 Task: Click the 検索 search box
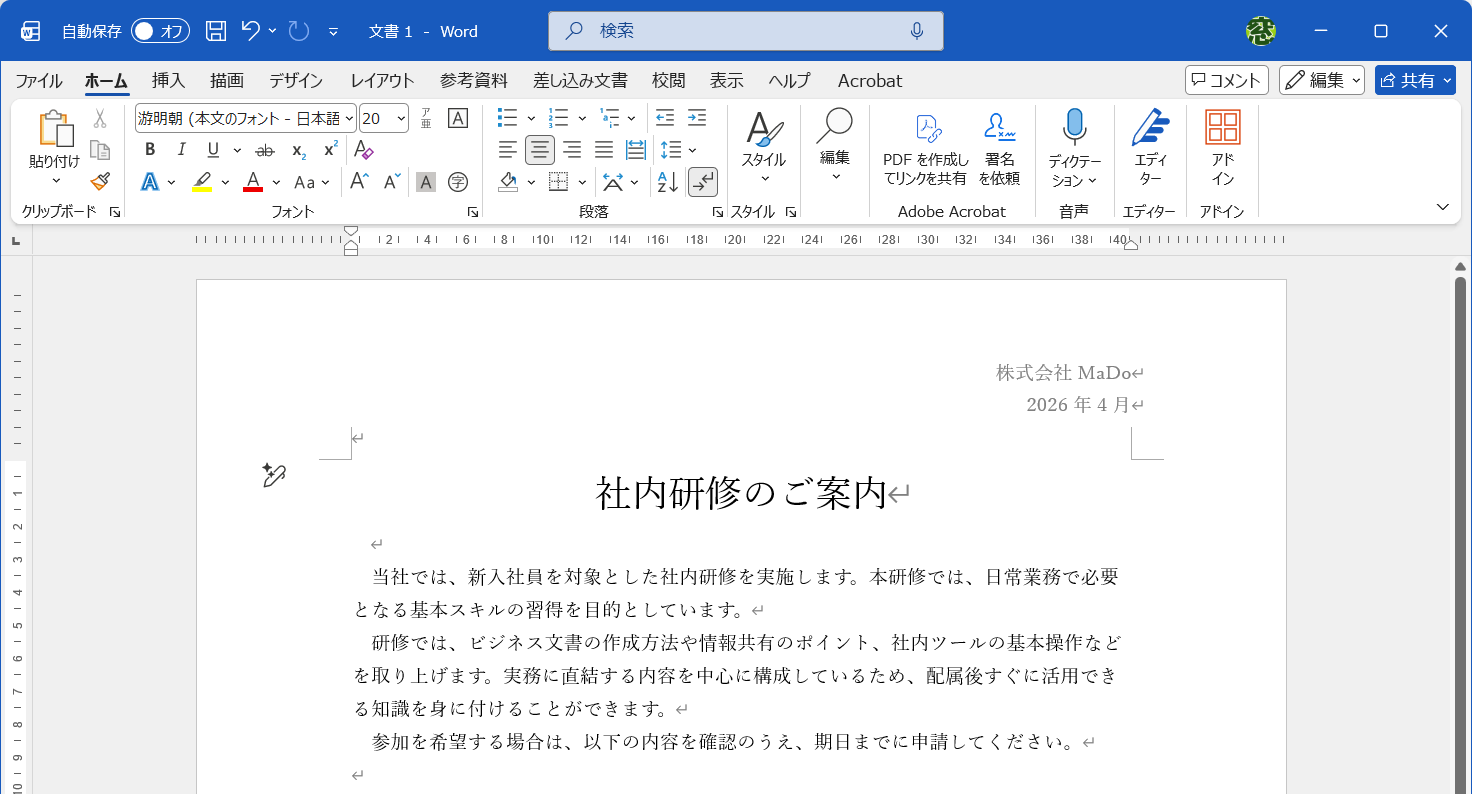[x=745, y=30]
